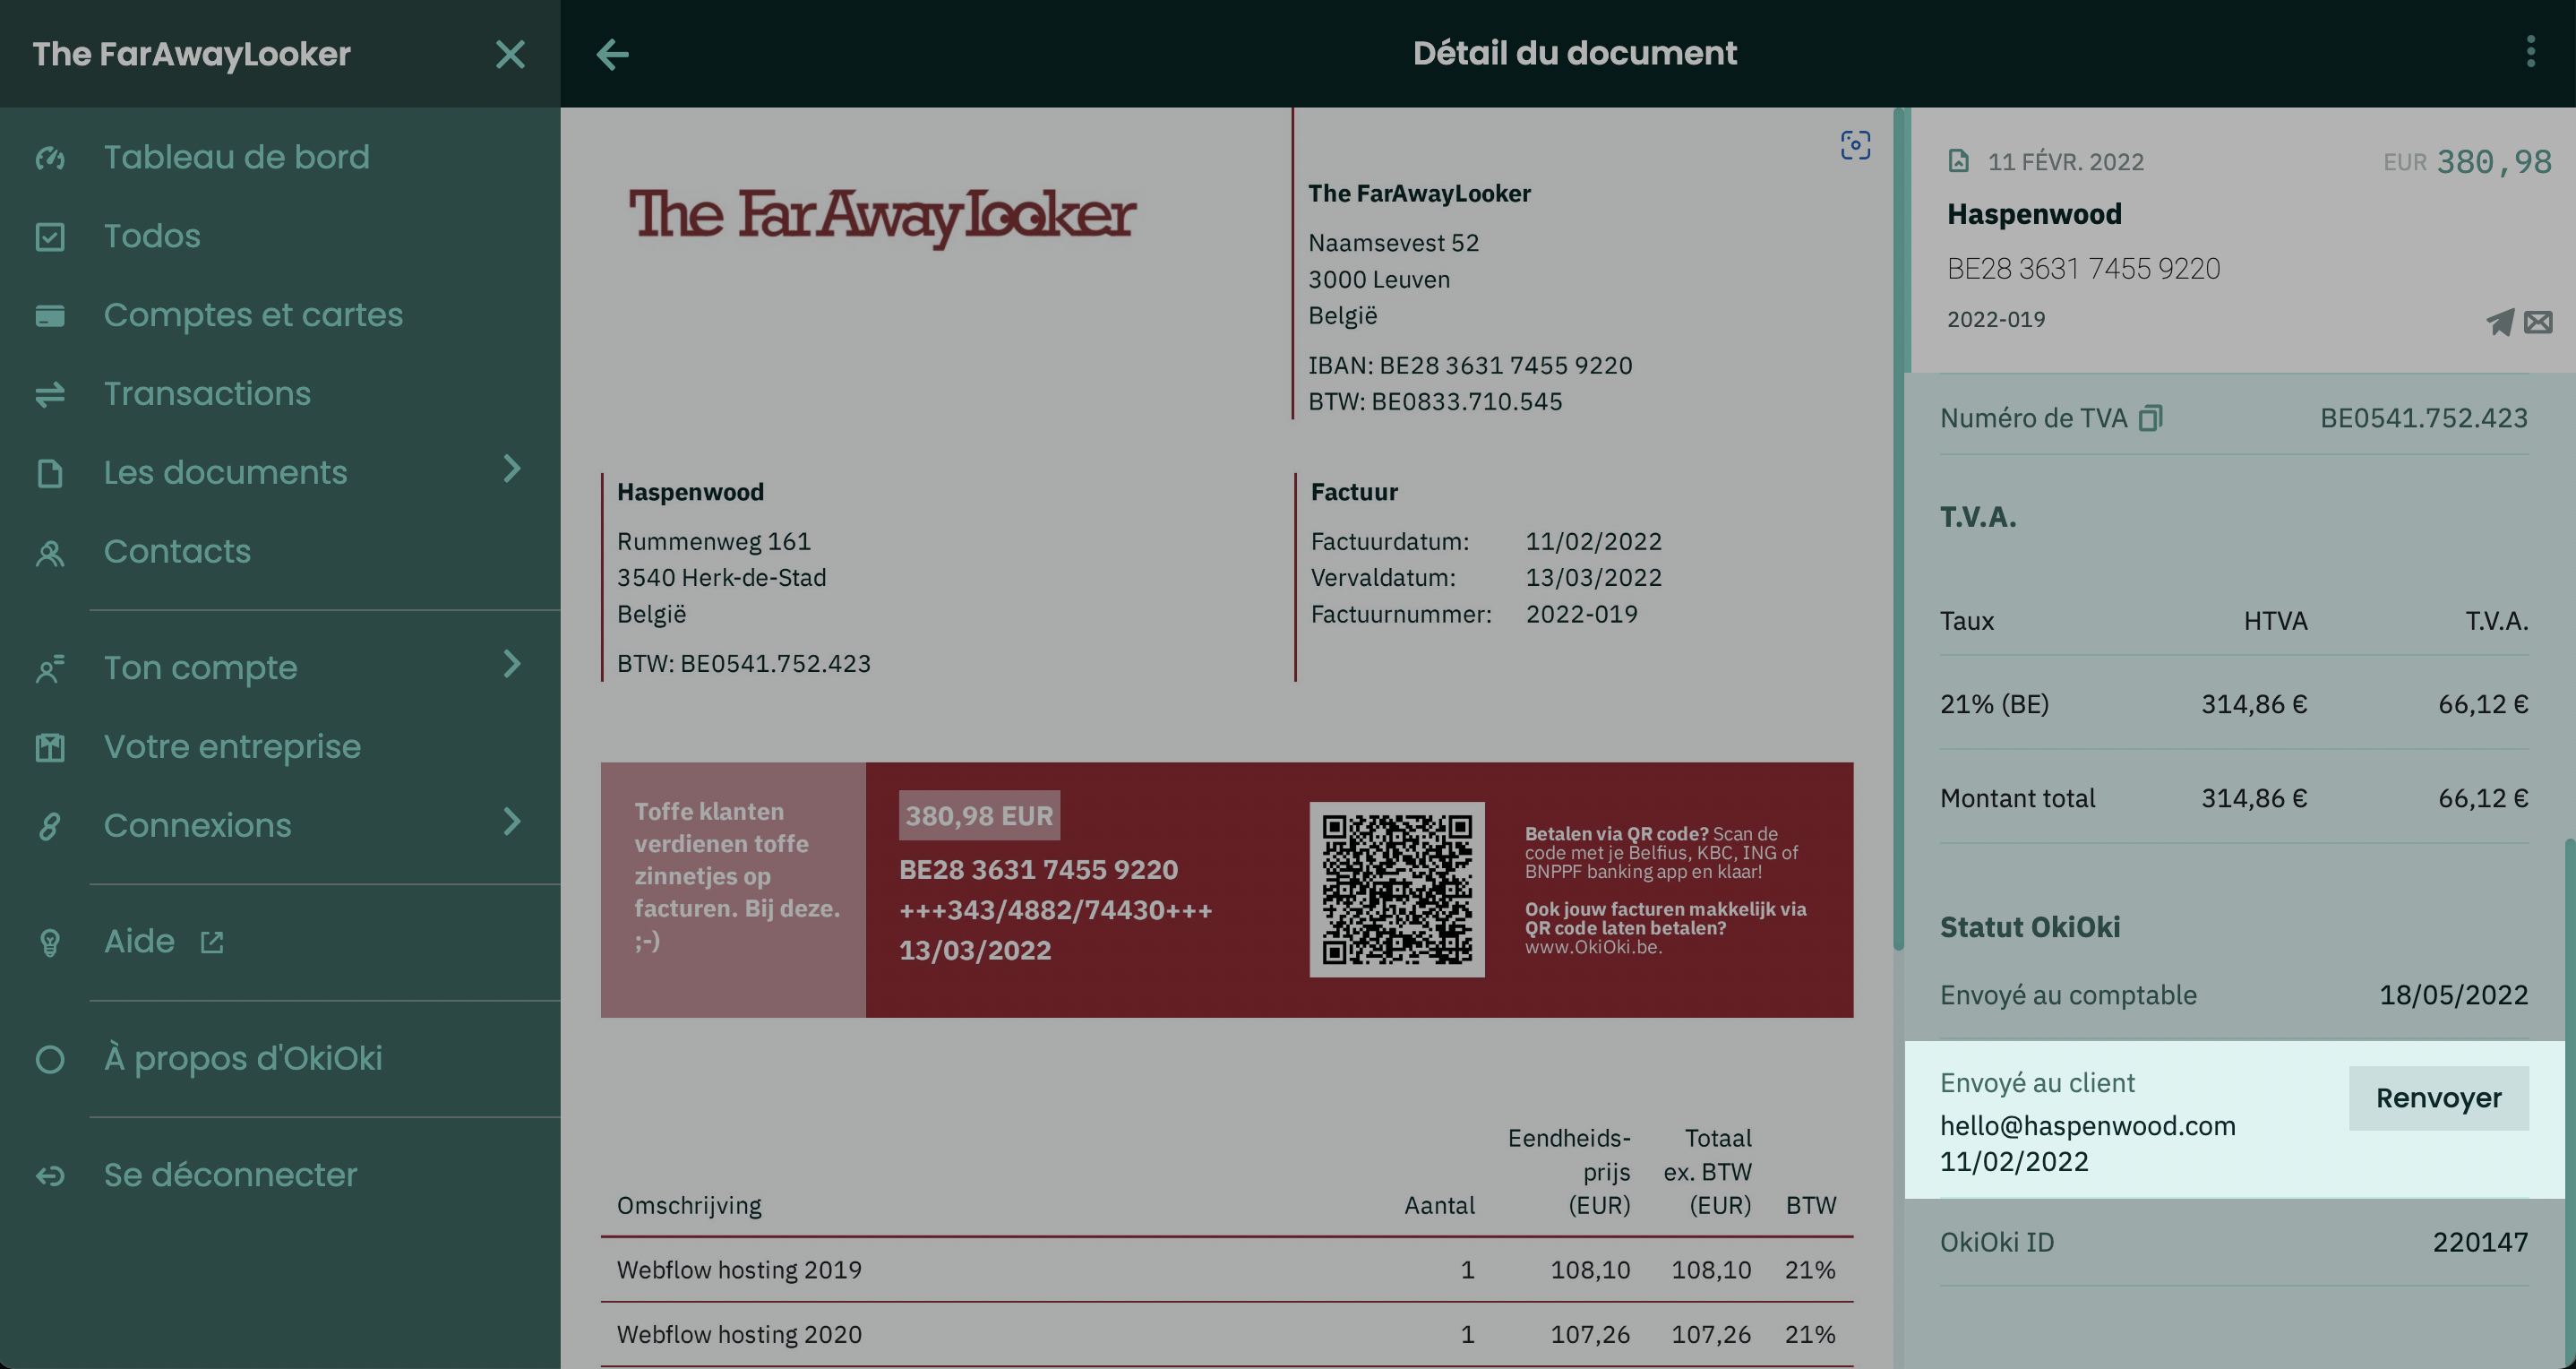The height and width of the screenshot is (1369, 2576).
Task: Copy the Numéro de TVA value
Action: pos(2150,418)
